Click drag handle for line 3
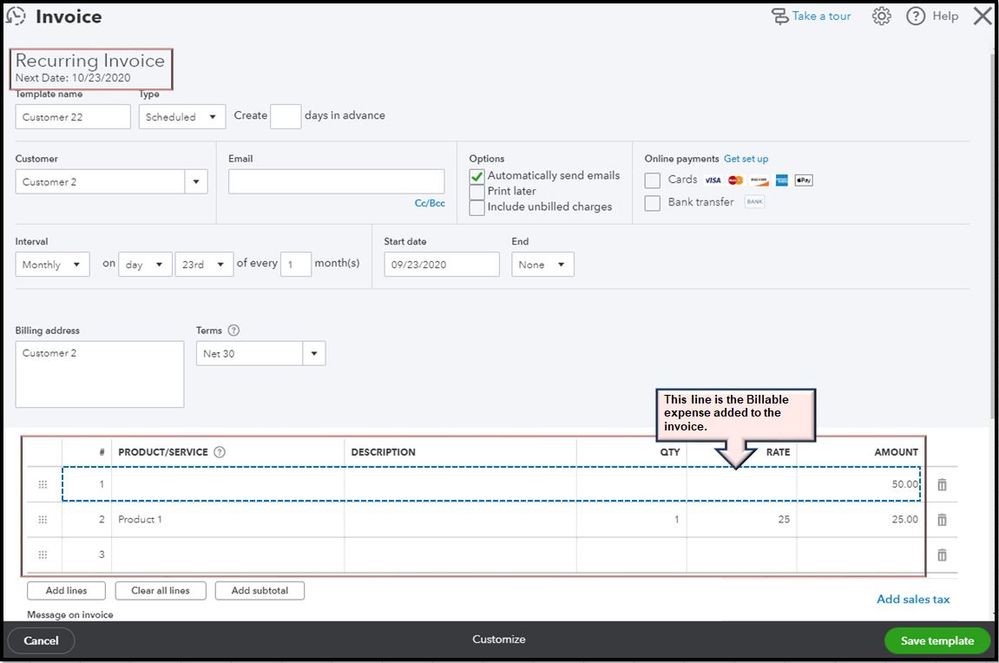Screen dimensions: 999x663 click(43, 554)
